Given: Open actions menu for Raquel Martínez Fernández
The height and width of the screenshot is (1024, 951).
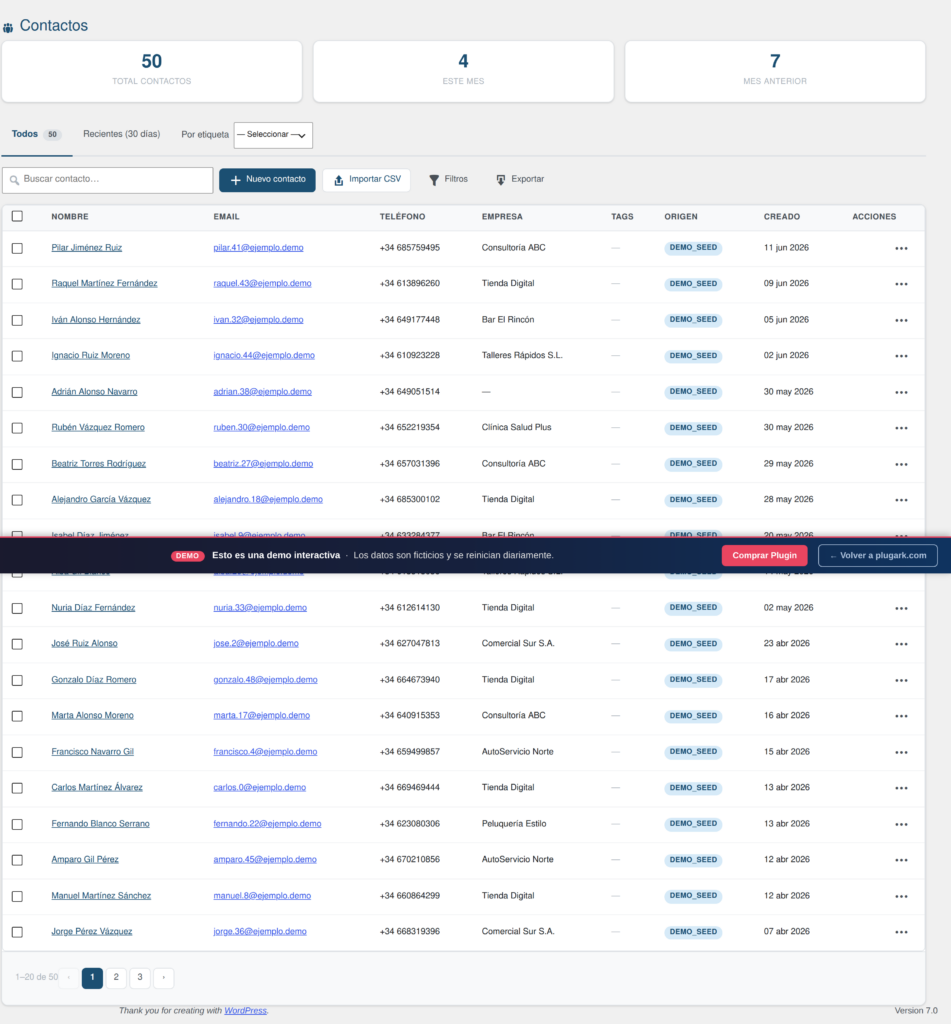Looking at the screenshot, I should coord(901,284).
